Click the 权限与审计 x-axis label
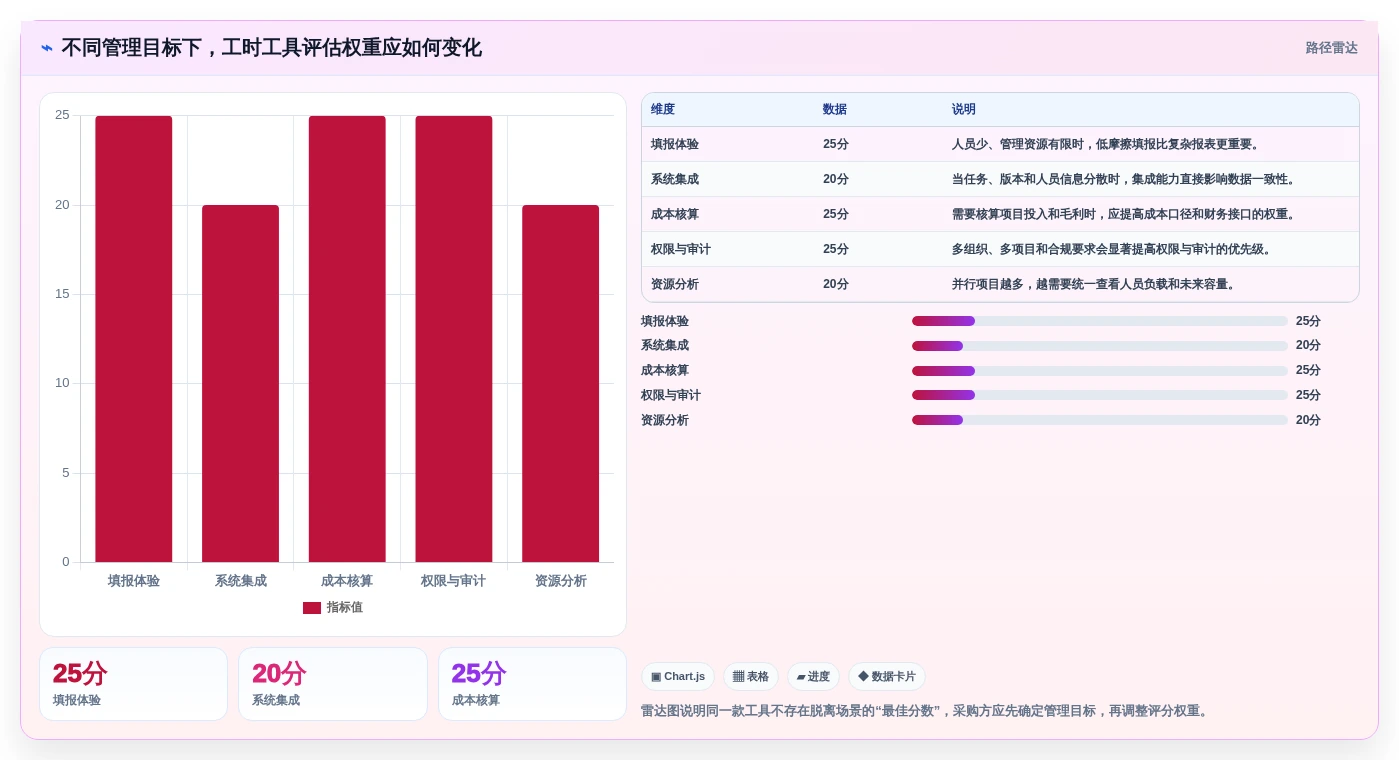The height and width of the screenshot is (760, 1399). (454, 581)
